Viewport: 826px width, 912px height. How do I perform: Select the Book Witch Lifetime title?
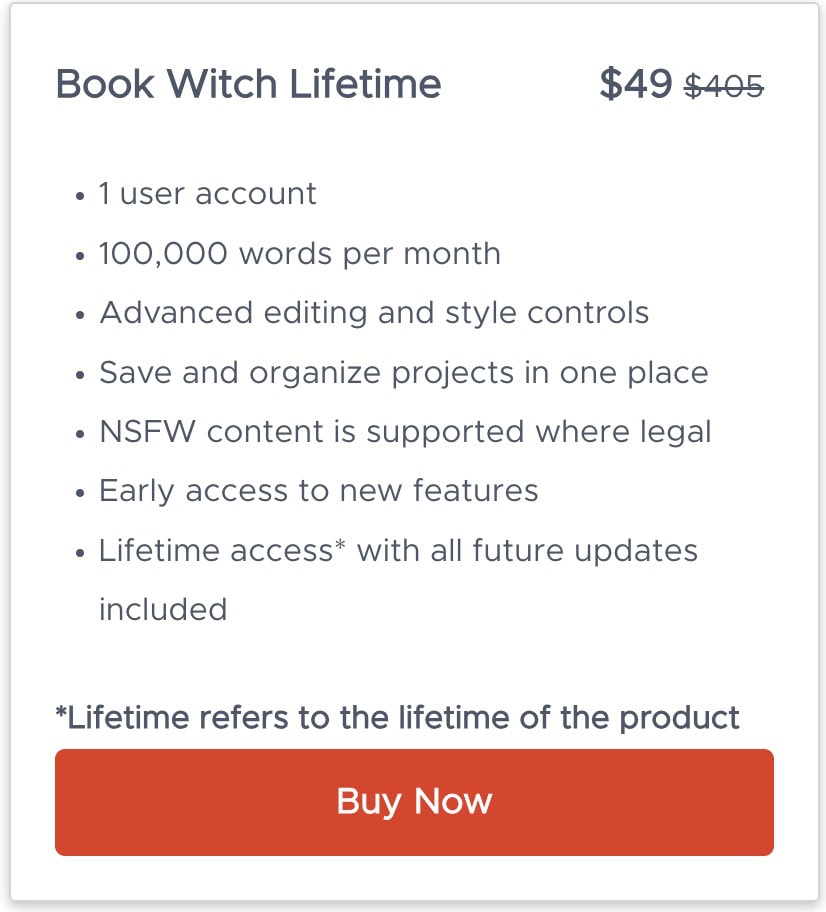250,84
